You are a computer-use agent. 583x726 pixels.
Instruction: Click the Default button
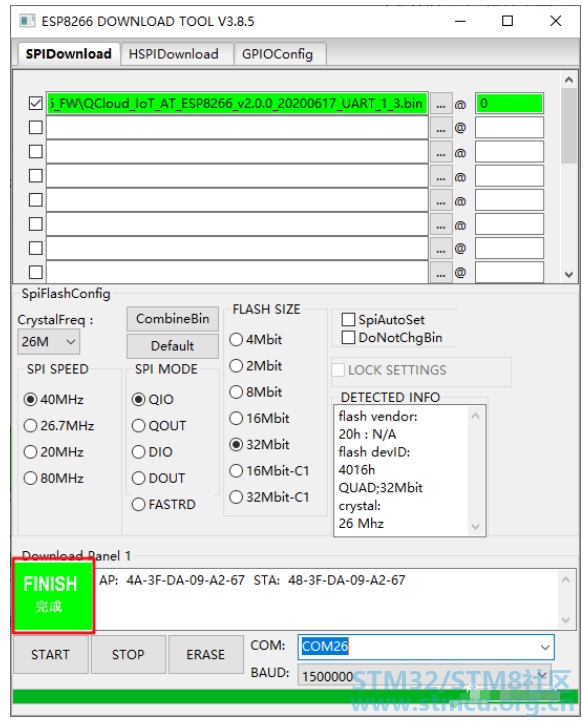[172, 346]
